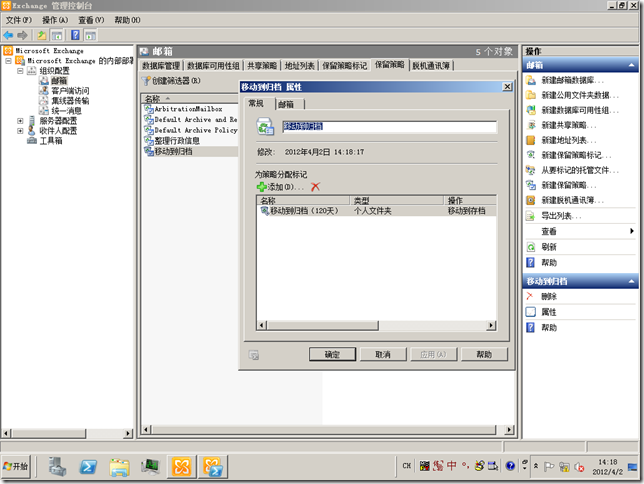Click the blue help icon in toolbar
This screenshot has width=644, height=484.
(75, 35)
